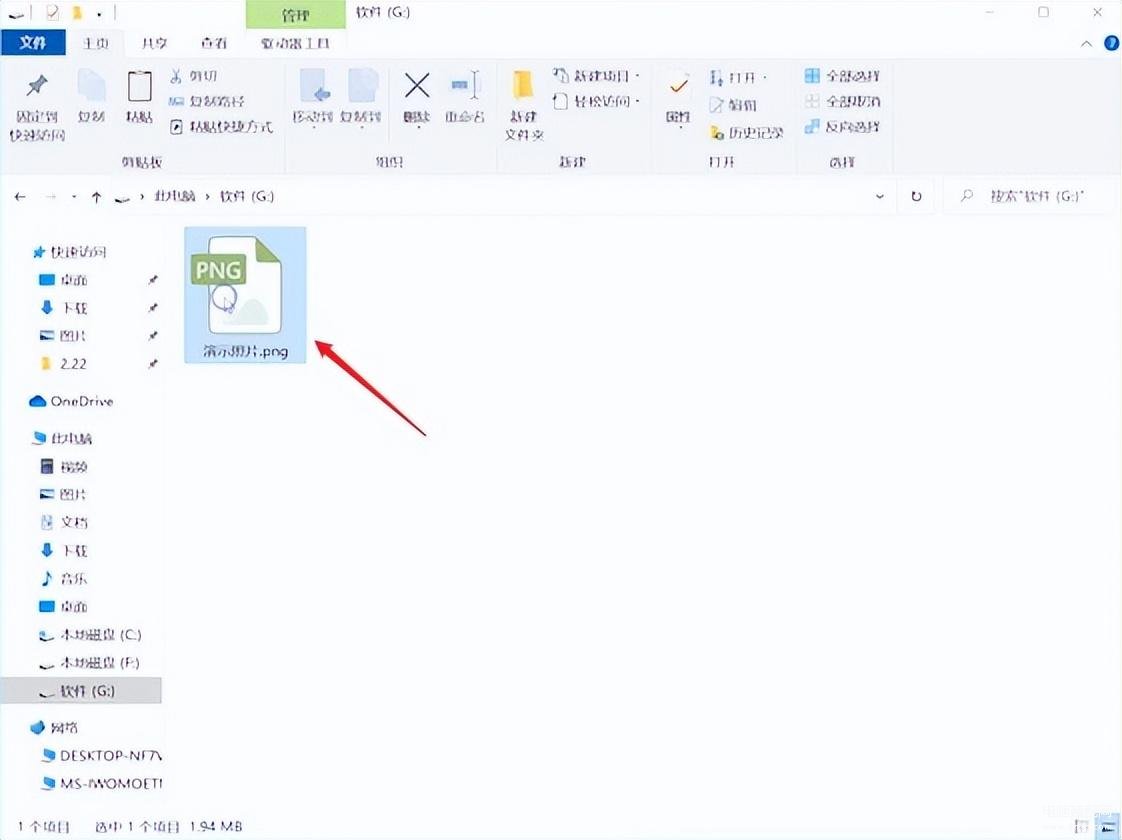This screenshot has height=840, width=1122.
Task: Open Local Disk (F:)
Action: click(89, 663)
